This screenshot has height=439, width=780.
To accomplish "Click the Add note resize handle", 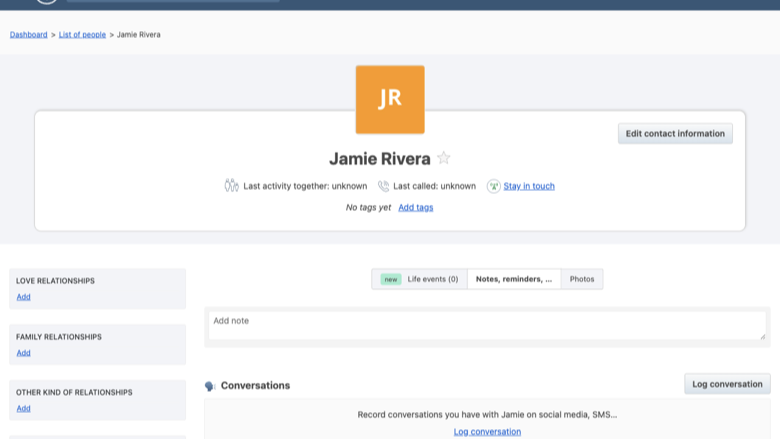I will (x=762, y=337).
